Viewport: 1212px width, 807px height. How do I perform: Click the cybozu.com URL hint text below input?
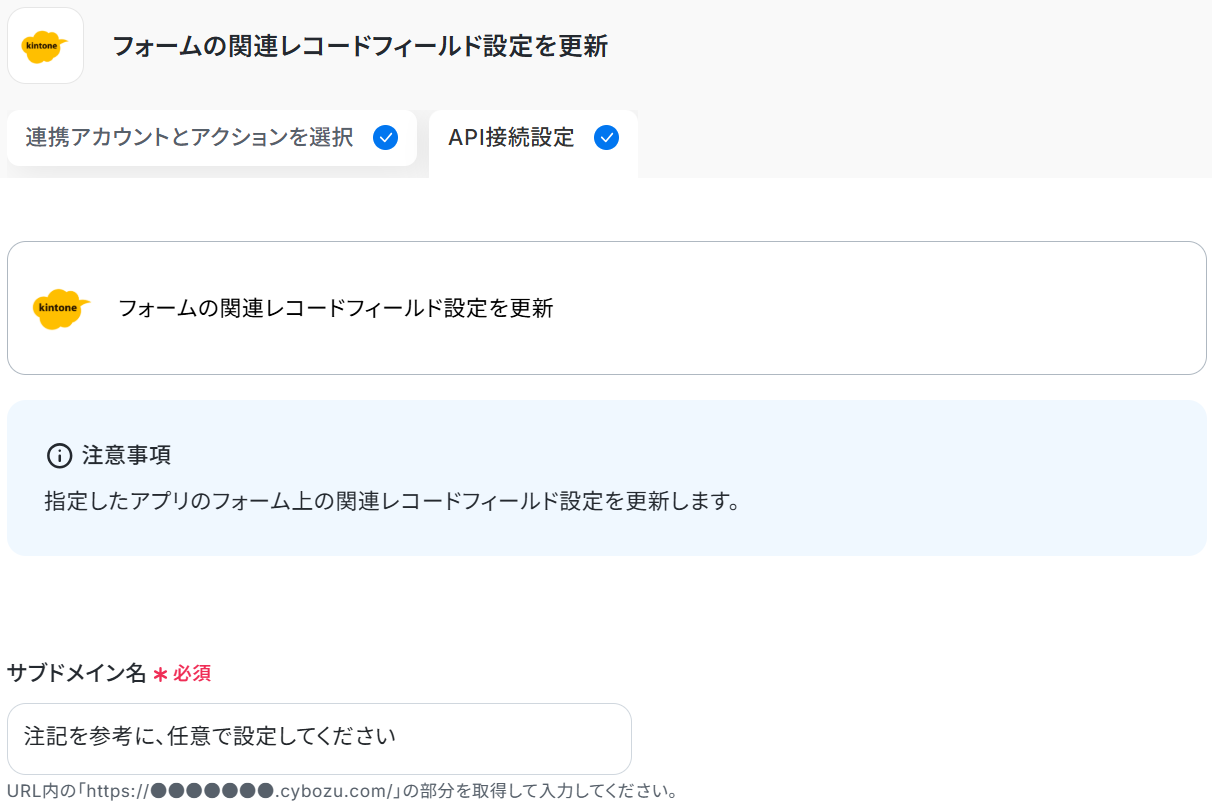330,791
